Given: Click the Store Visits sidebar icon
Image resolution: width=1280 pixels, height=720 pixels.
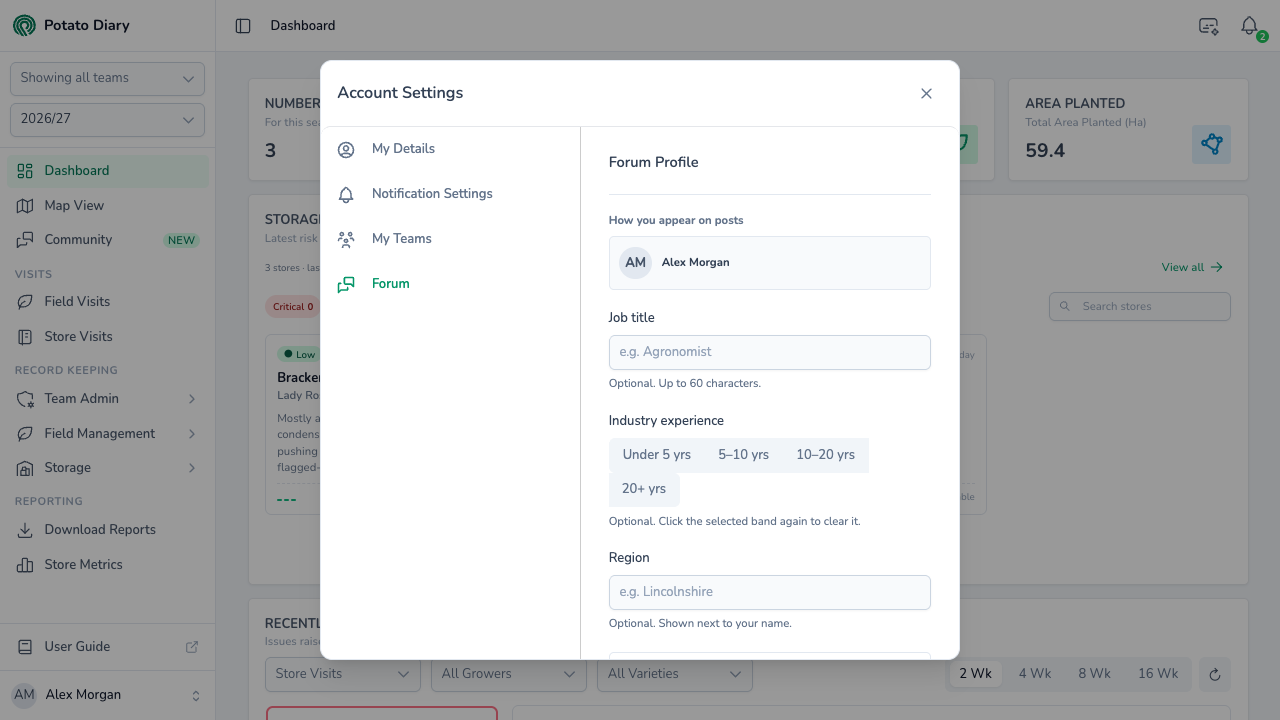Looking at the screenshot, I should click(x=25, y=337).
